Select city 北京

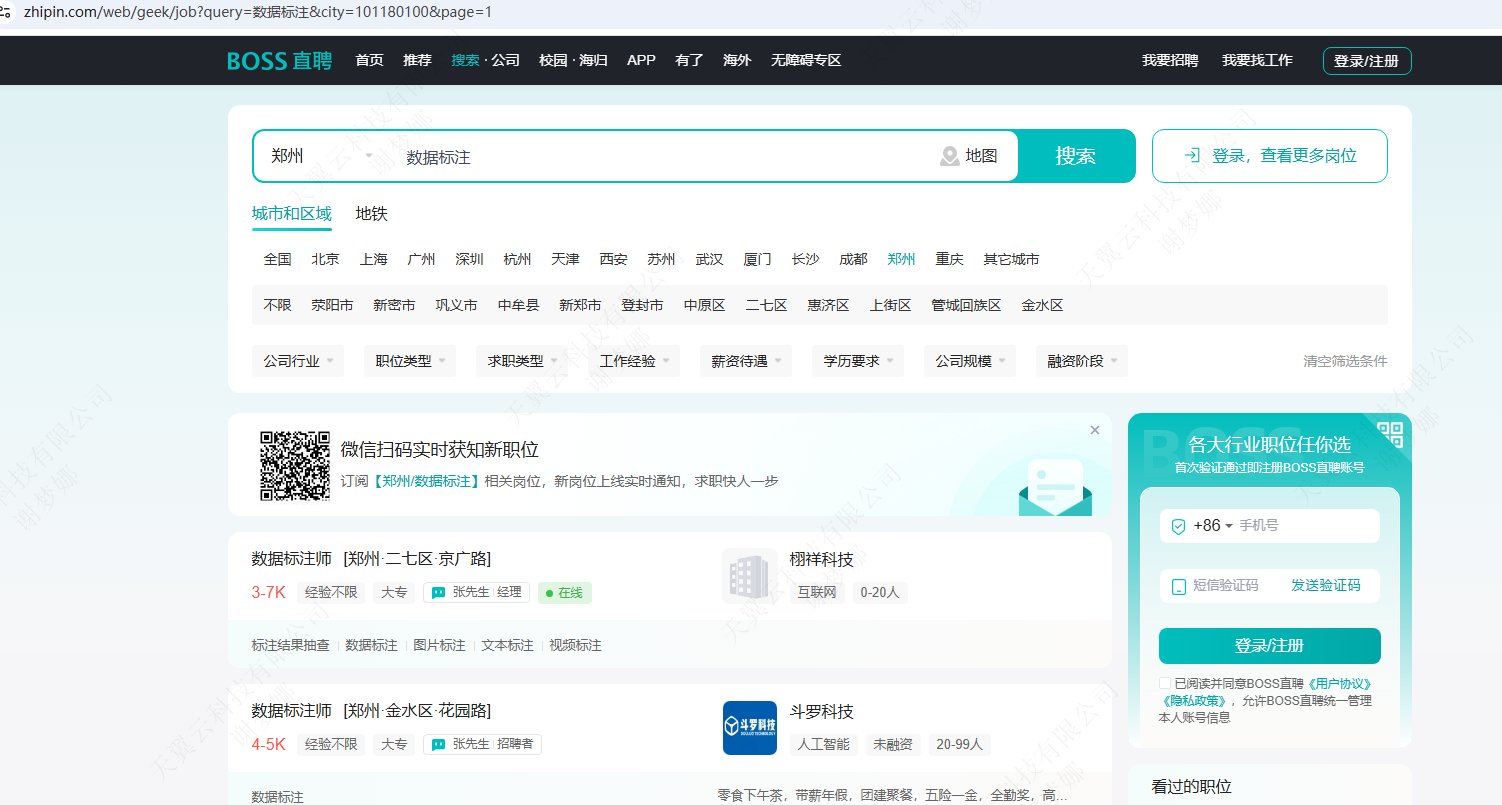point(325,259)
